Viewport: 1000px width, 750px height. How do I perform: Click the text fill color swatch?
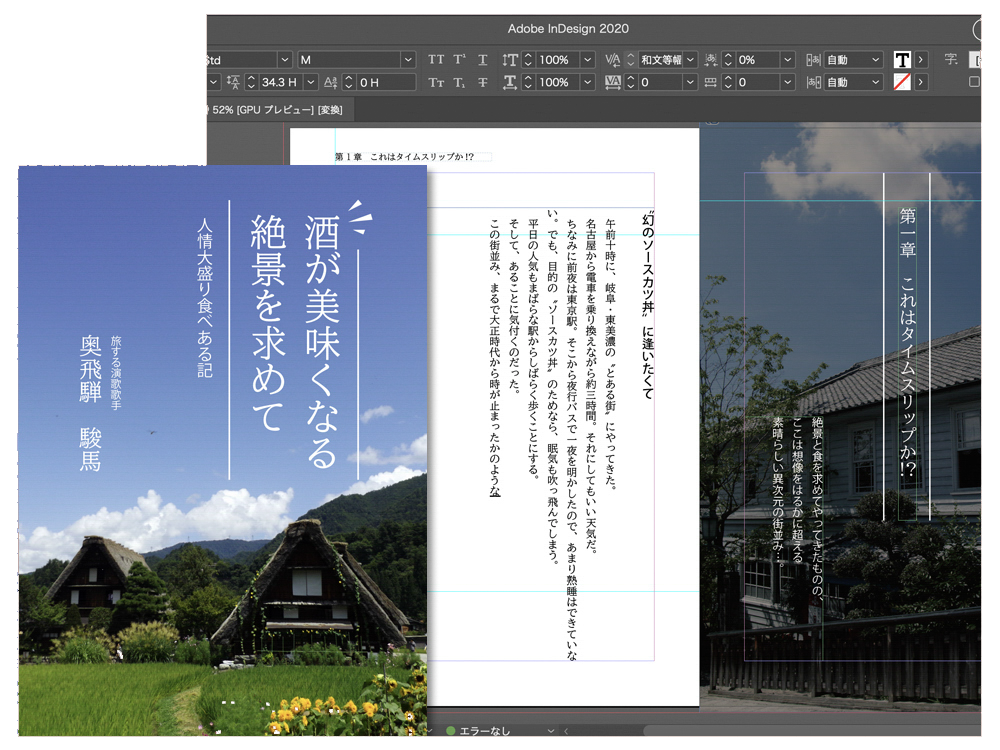[x=902, y=60]
